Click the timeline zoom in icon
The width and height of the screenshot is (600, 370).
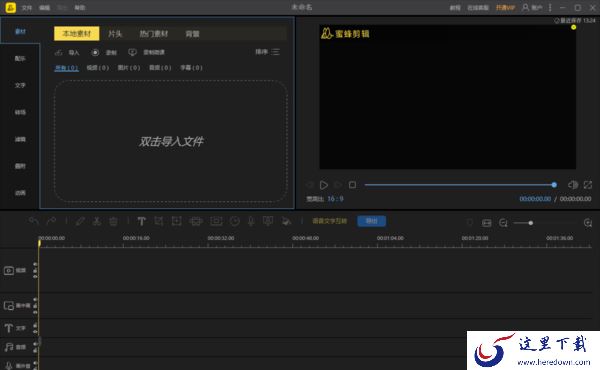[x=588, y=223]
